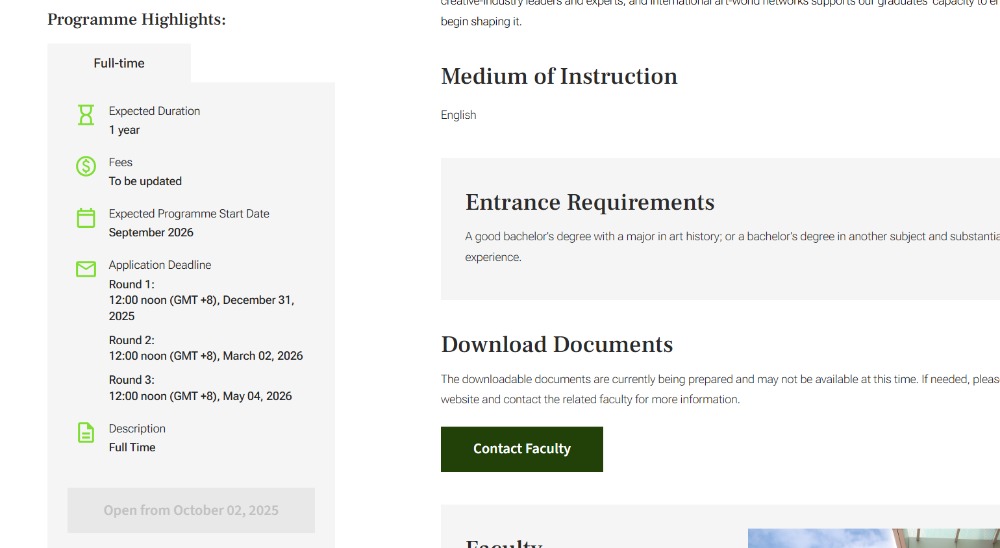Image resolution: width=1000 pixels, height=548 pixels.
Task: Click the English instruction language text
Action: [458, 115]
